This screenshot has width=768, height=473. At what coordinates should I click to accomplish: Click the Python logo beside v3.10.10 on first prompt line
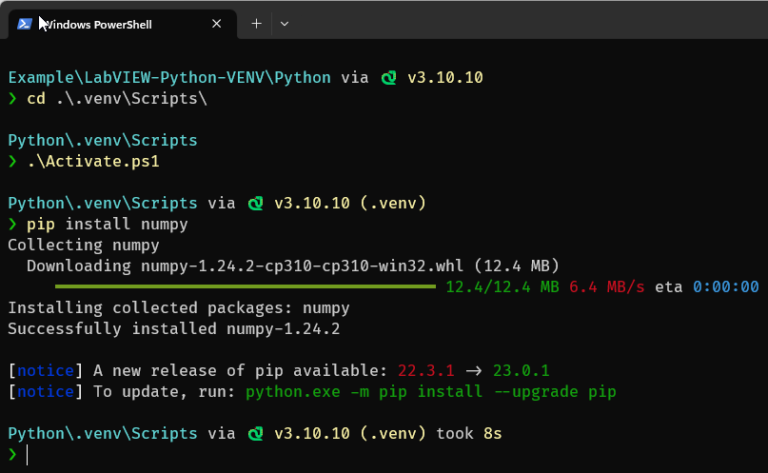click(389, 78)
